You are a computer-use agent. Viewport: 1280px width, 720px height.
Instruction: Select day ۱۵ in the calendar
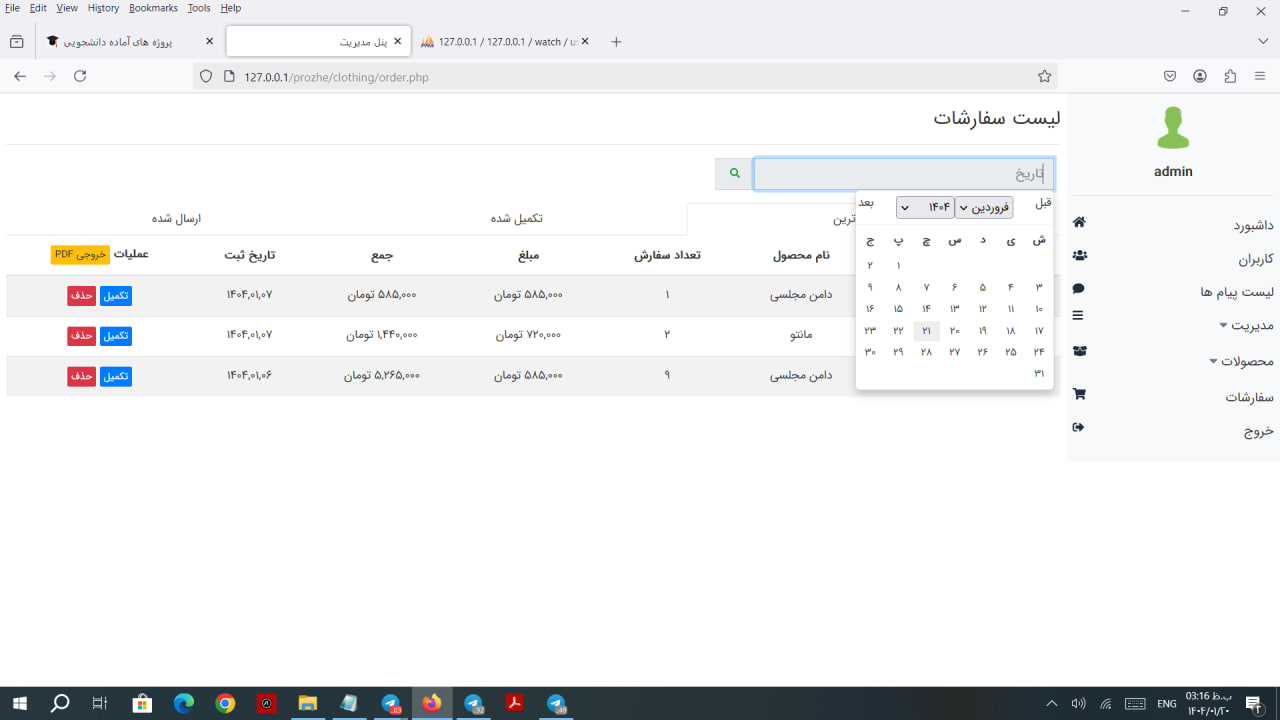pyautogui.click(x=898, y=309)
